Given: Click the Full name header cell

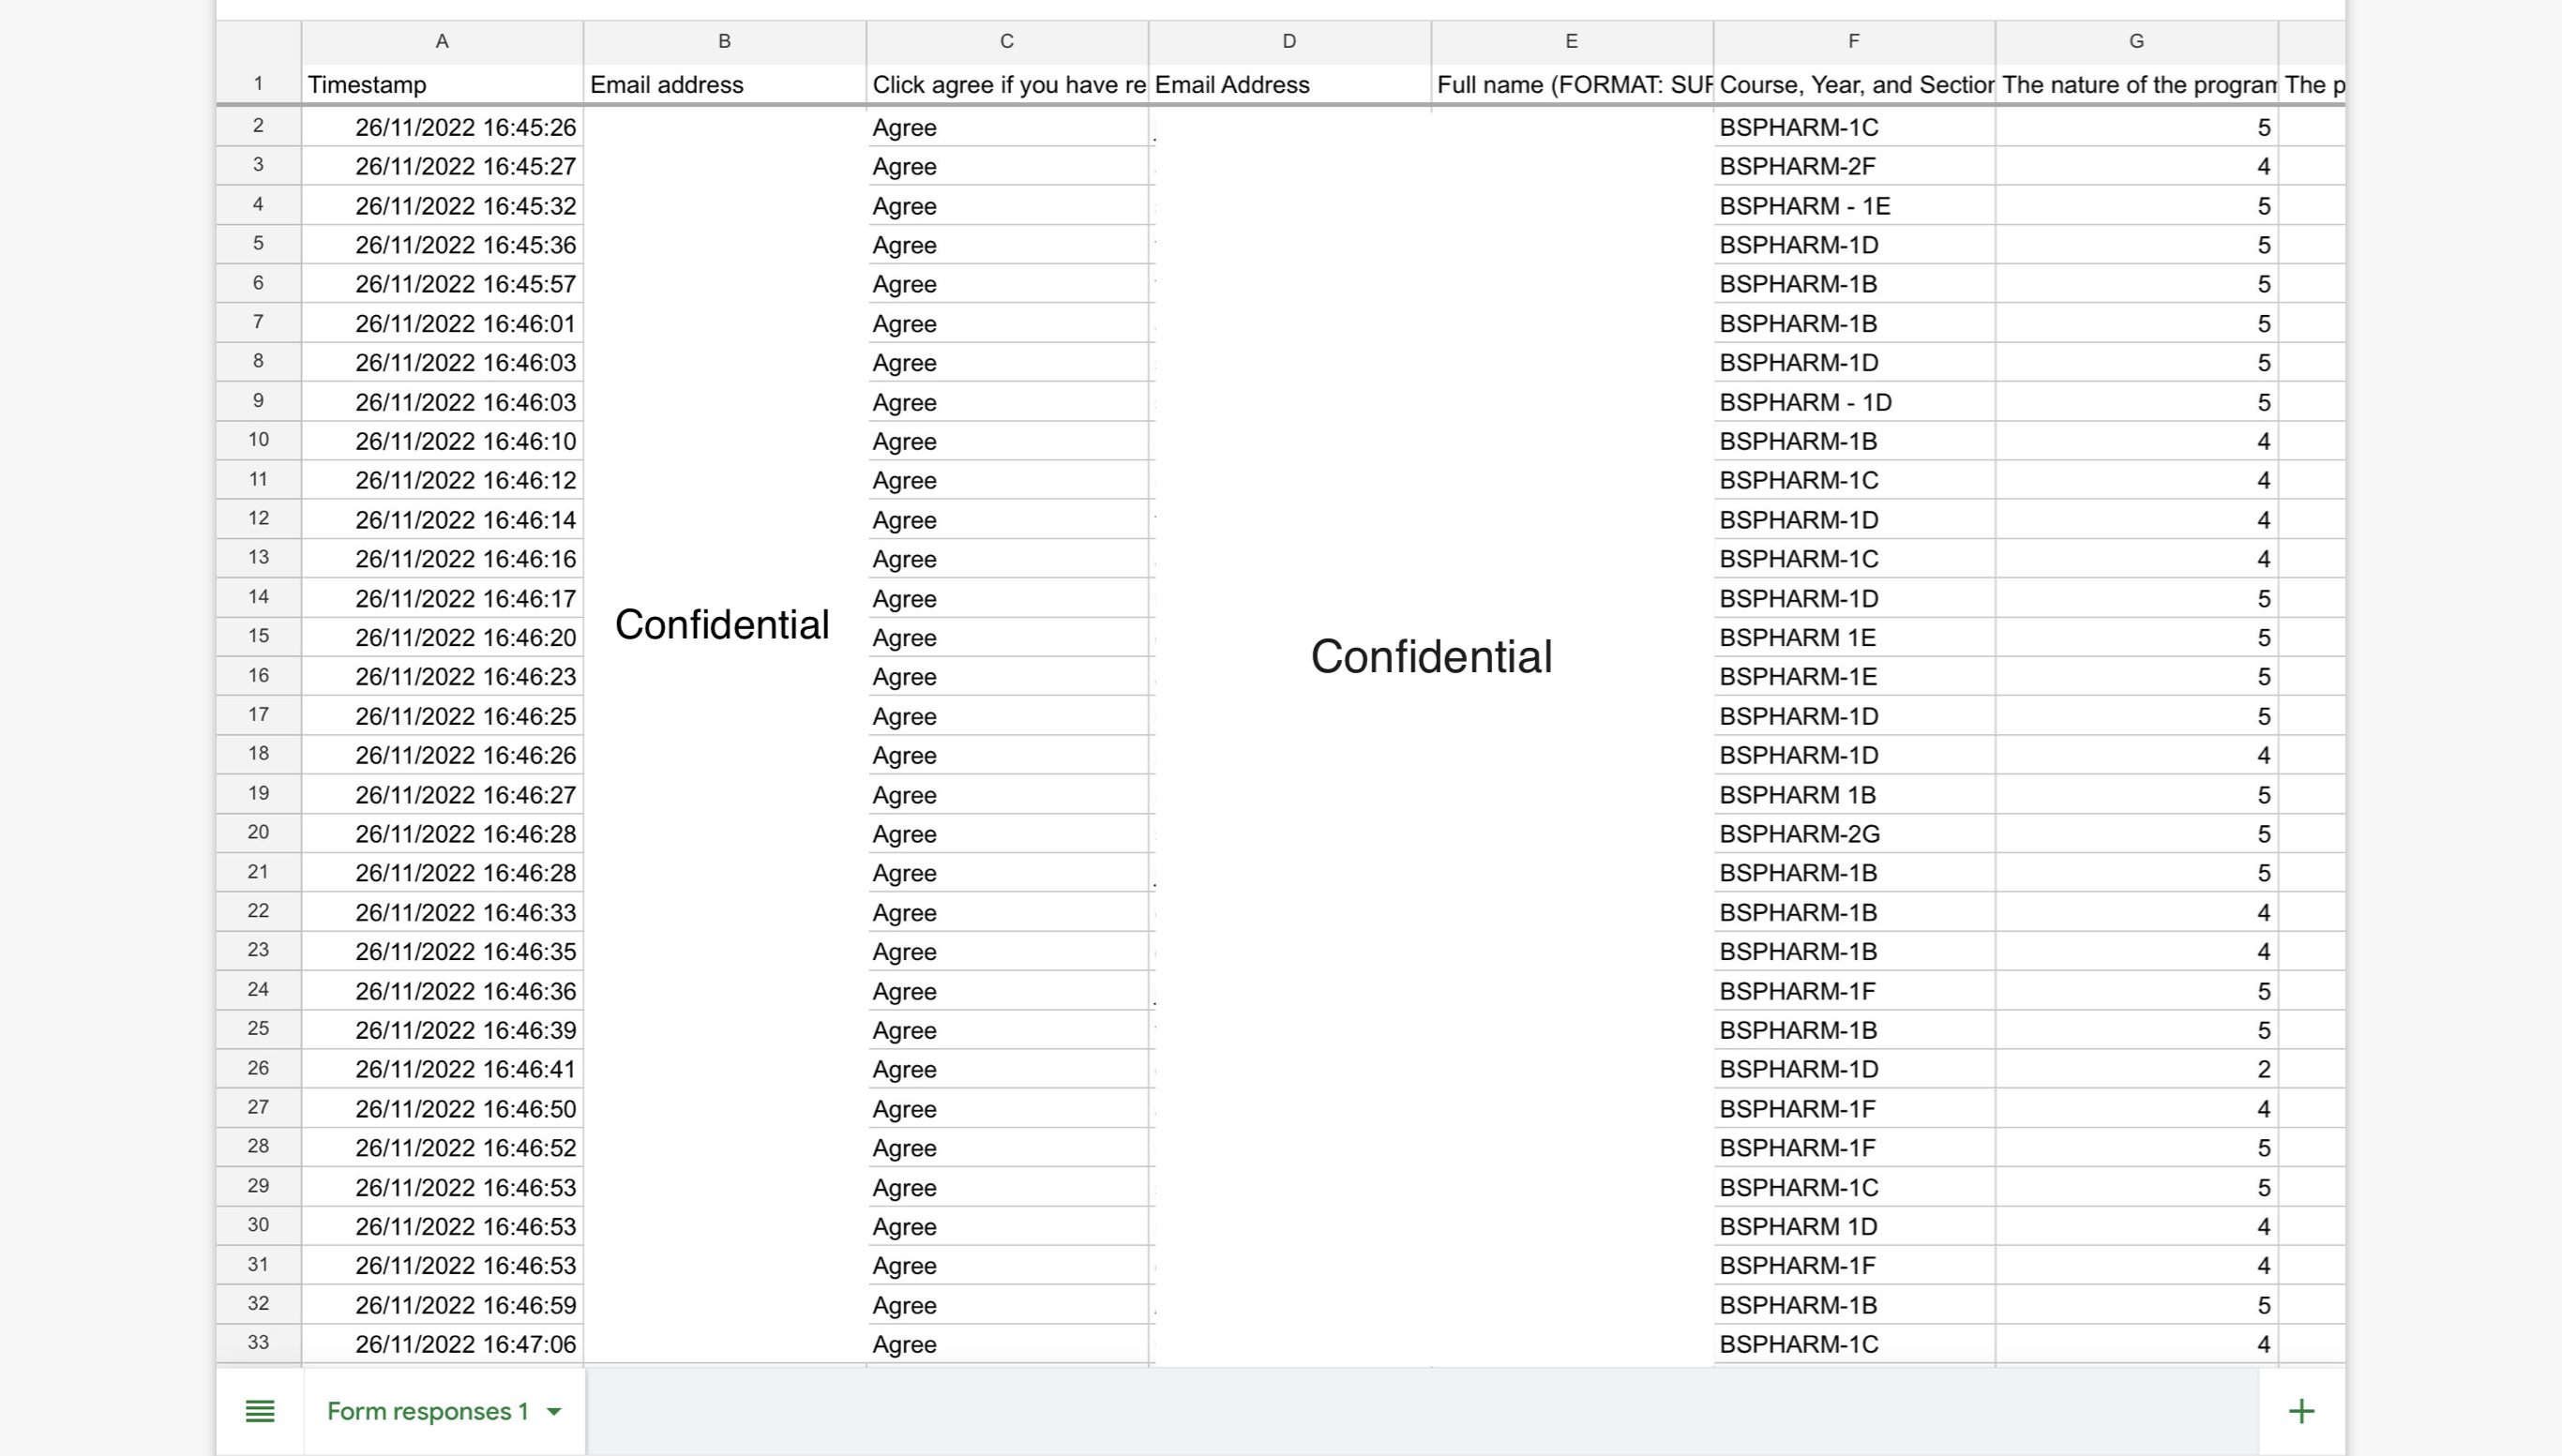Looking at the screenshot, I should click(x=1571, y=85).
